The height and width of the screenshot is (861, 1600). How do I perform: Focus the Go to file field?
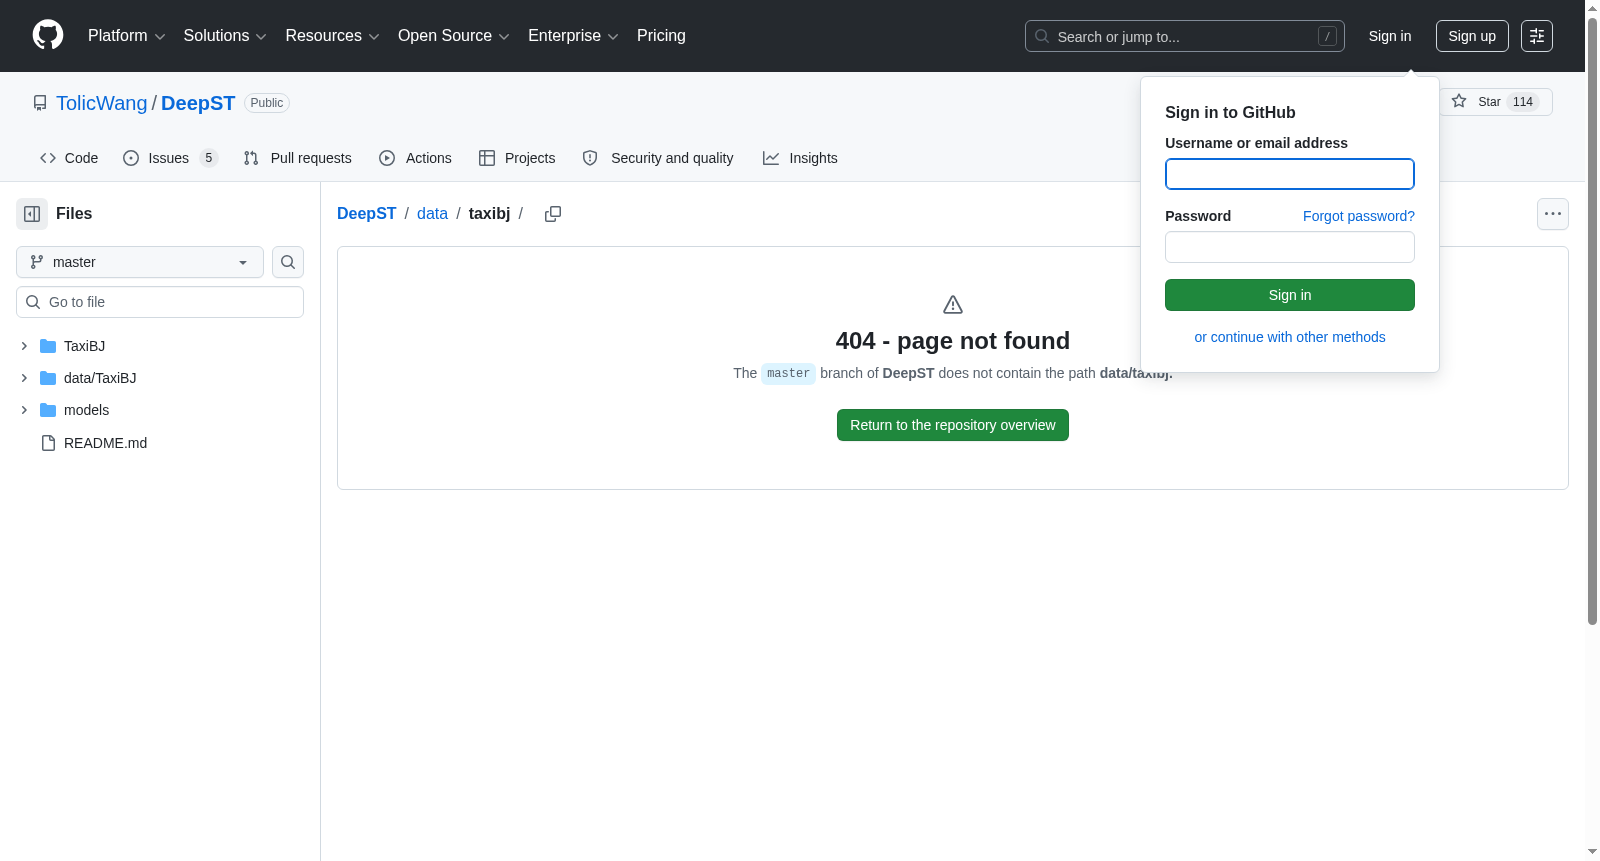160,302
